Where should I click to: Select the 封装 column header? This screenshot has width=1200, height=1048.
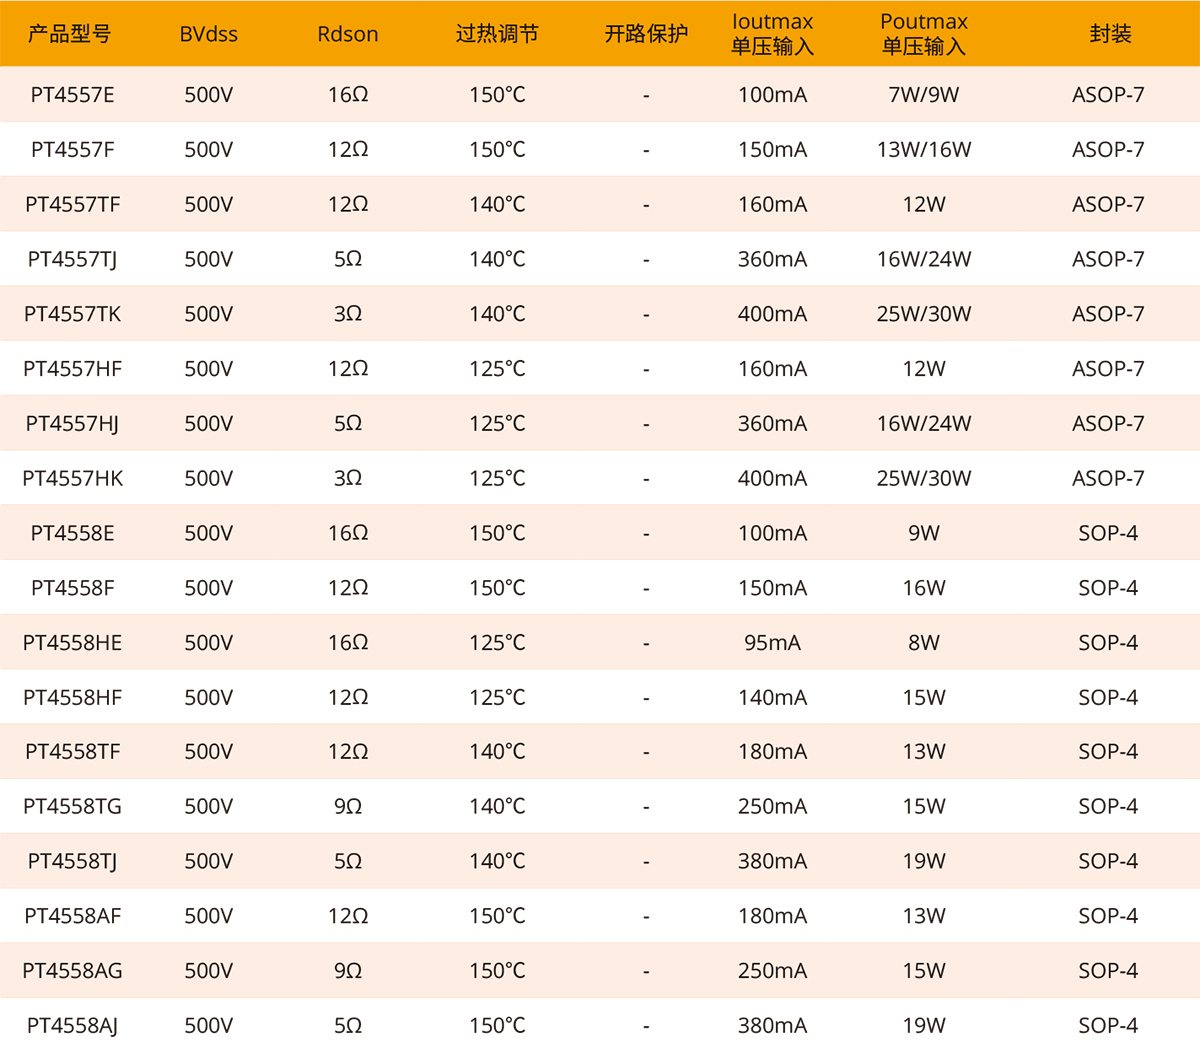coord(1109,34)
